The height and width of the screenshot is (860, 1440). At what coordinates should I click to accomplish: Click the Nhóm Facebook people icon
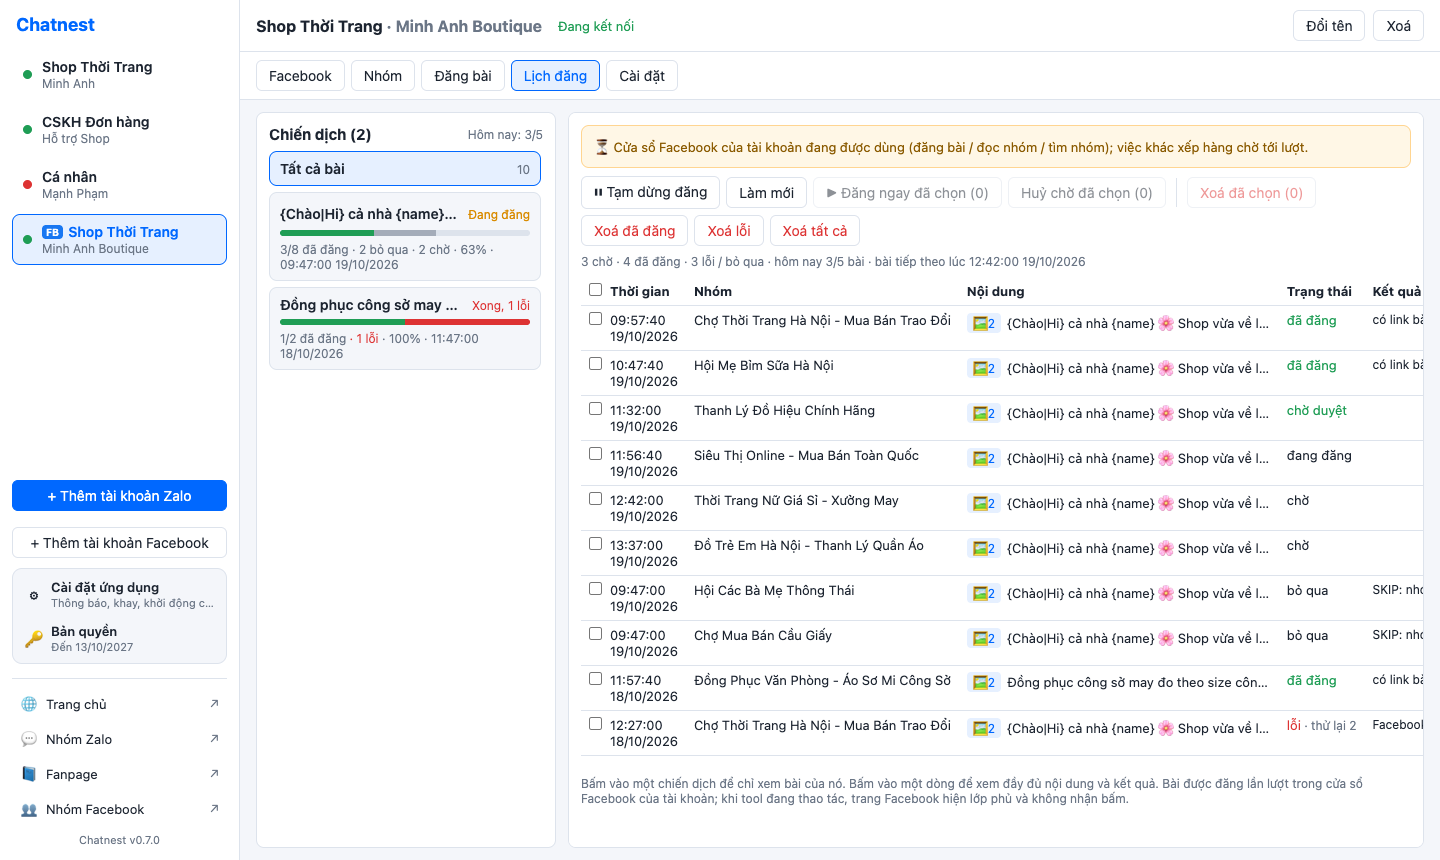click(x=29, y=809)
